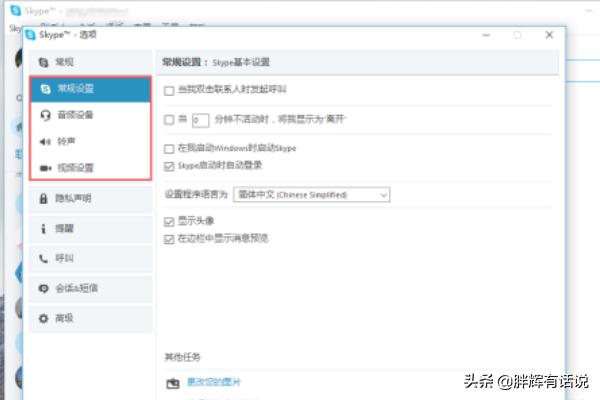The width and height of the screenshot is (600, 400).
Task: Click the Skype icon next to 常规
Action: click(x=44, y=62)
